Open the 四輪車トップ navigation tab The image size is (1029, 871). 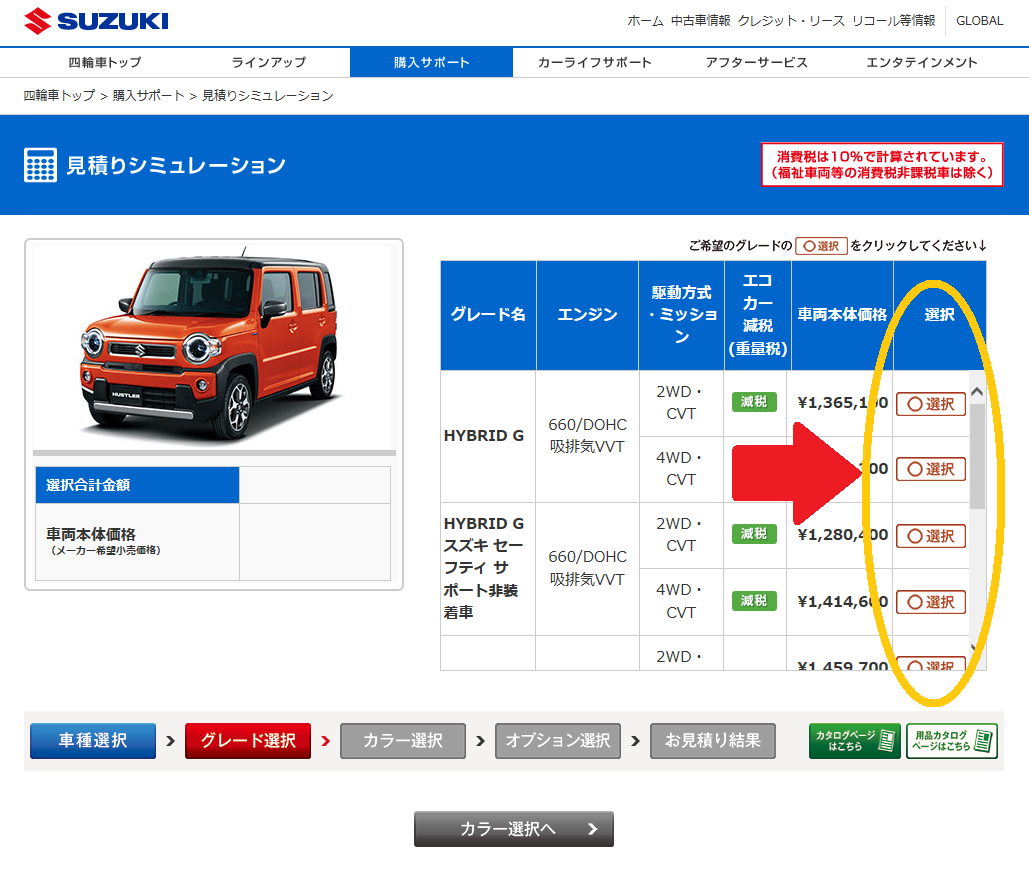105,62
